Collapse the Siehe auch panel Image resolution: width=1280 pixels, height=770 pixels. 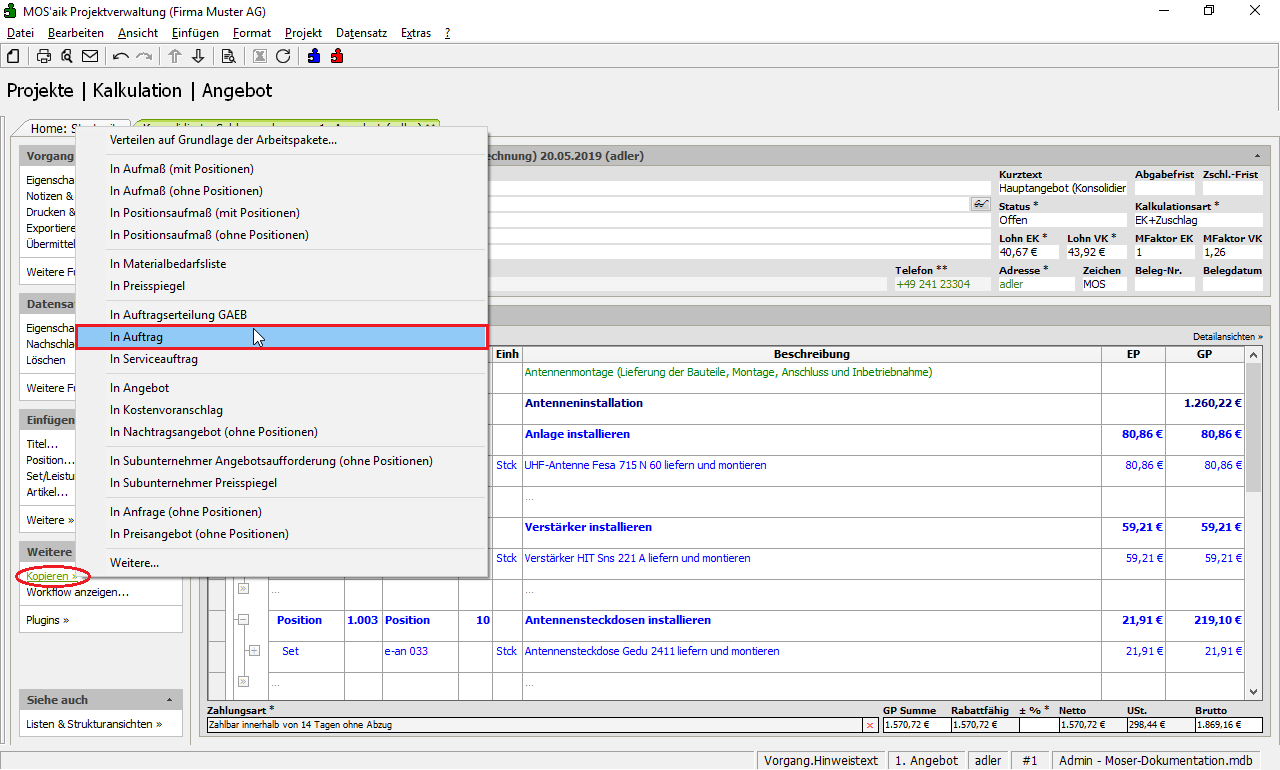coord(168,700)
